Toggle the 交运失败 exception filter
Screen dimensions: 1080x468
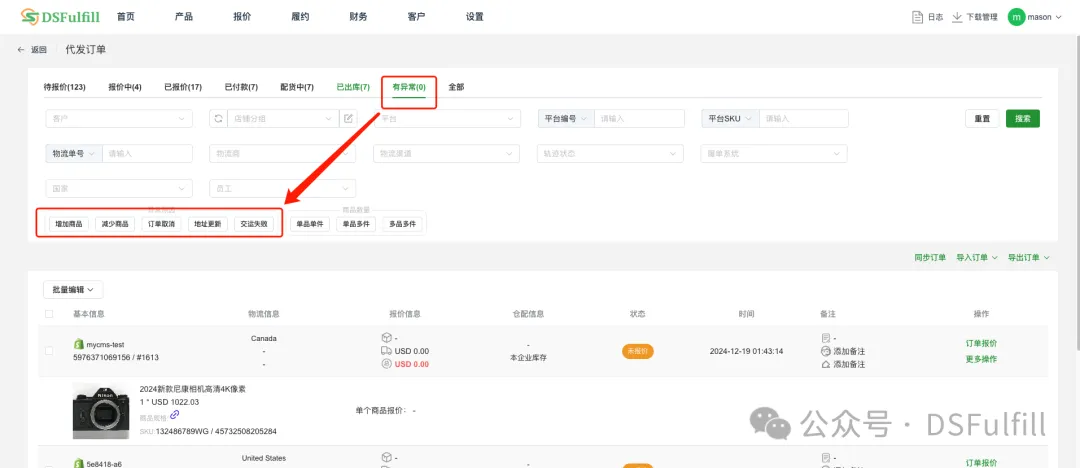coord(253,224)
